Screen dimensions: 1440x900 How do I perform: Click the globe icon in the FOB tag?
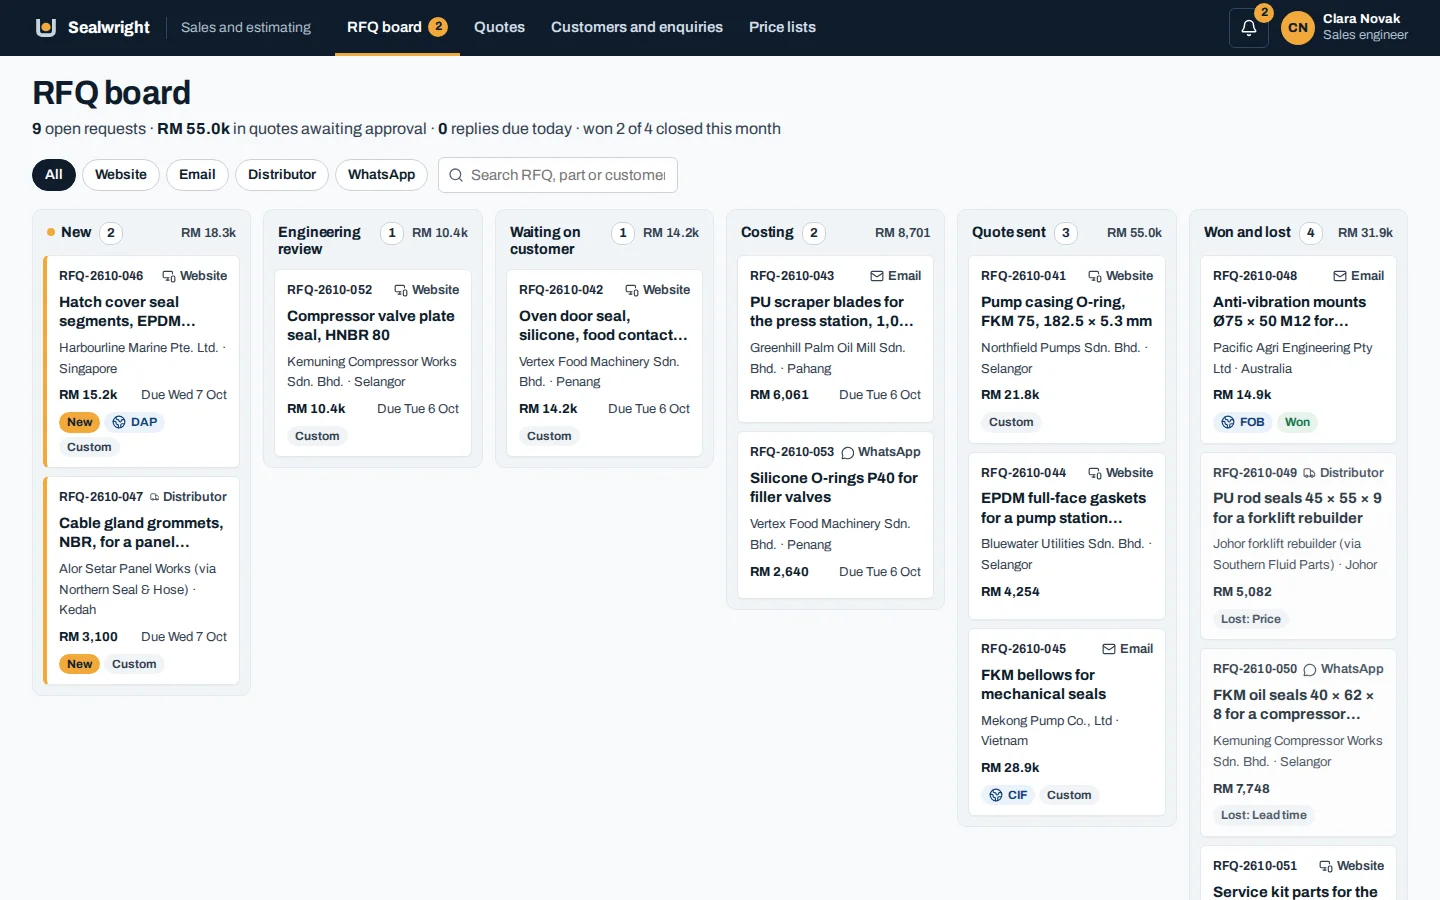click(1228, 422)
